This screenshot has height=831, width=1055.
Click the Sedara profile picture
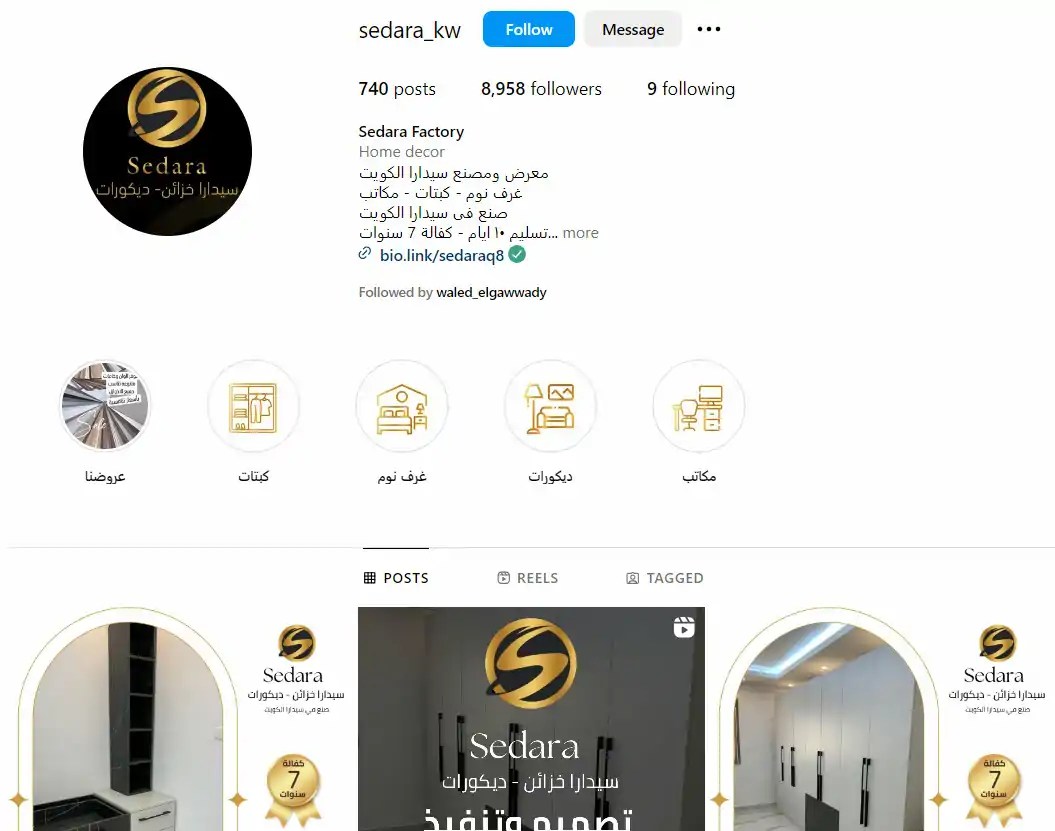tap(168, 151)
